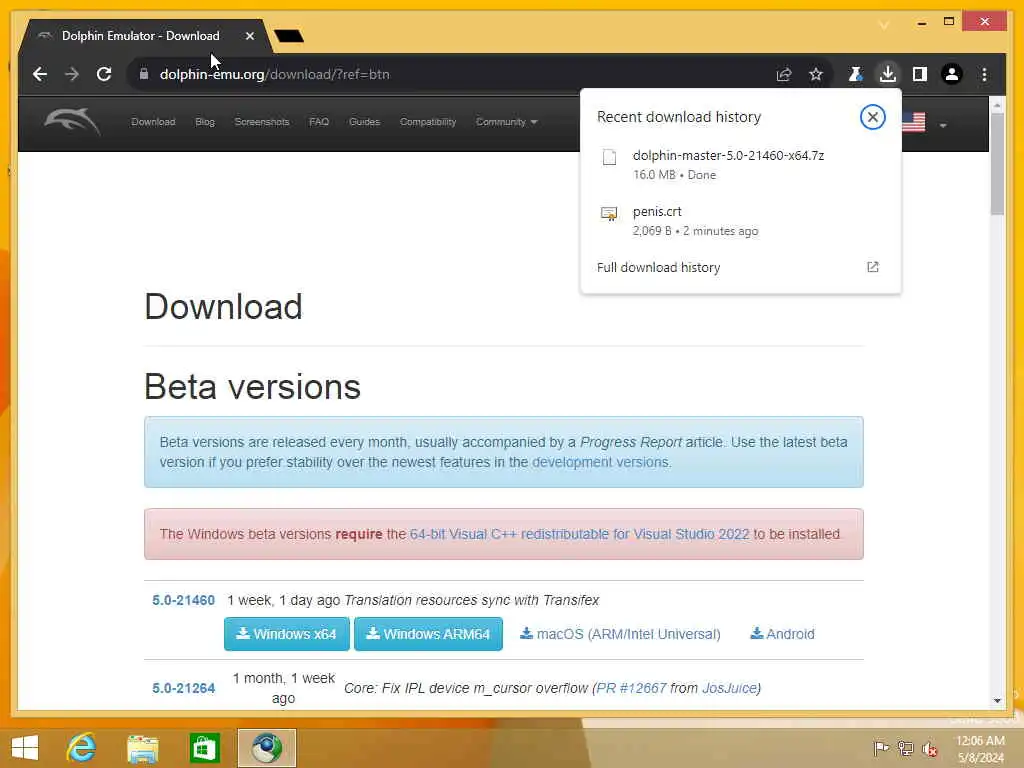This screenshot has height=768, width=1024.
Task: Open the Blog nav item
Action: click(x=204, y=122)
